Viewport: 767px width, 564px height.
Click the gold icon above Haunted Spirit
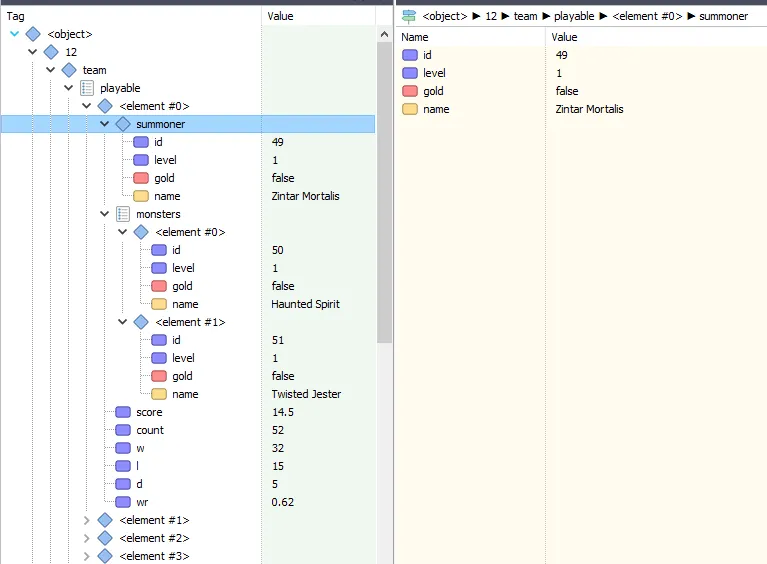click(159, 286)
